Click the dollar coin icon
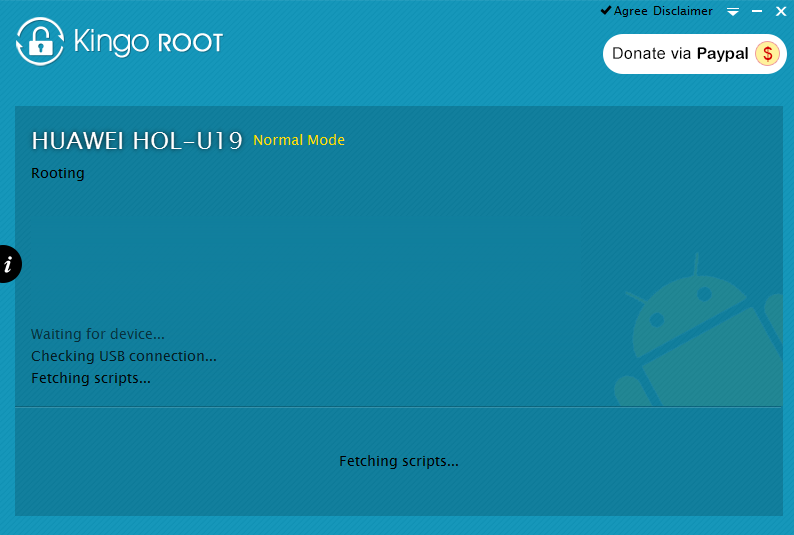 click(x=767, y=54)
